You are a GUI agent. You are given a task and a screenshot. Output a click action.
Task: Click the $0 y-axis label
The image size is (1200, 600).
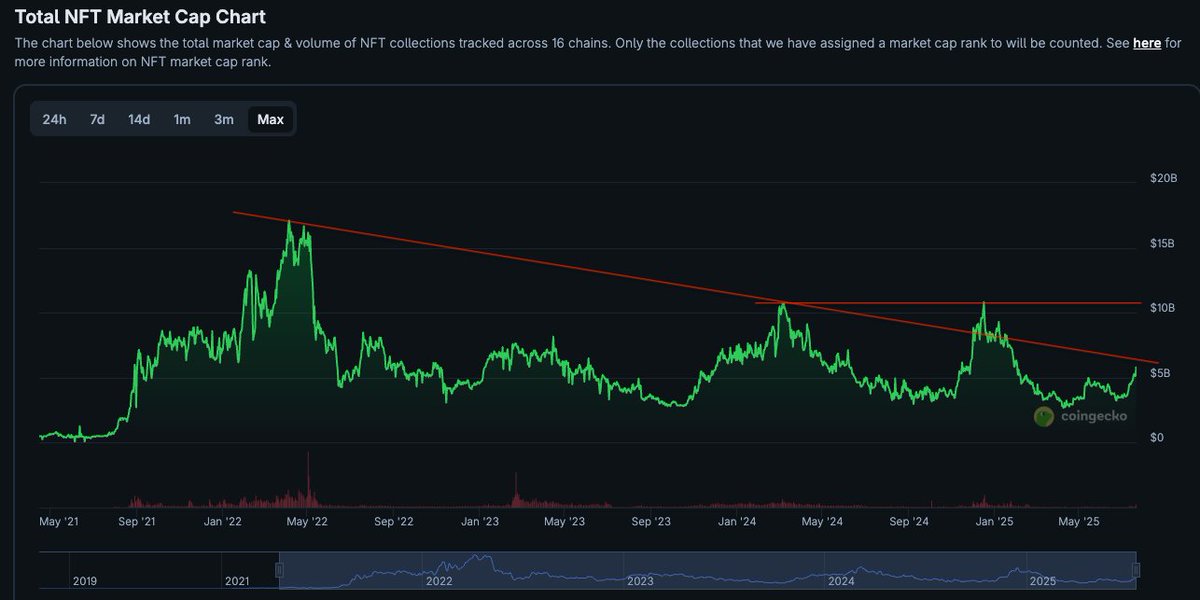pos(1157,438)
